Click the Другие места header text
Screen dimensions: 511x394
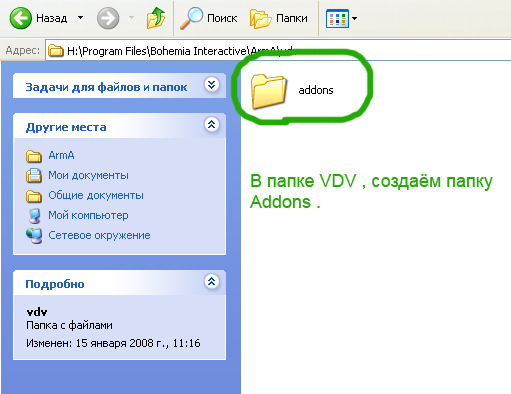(66, 127)
